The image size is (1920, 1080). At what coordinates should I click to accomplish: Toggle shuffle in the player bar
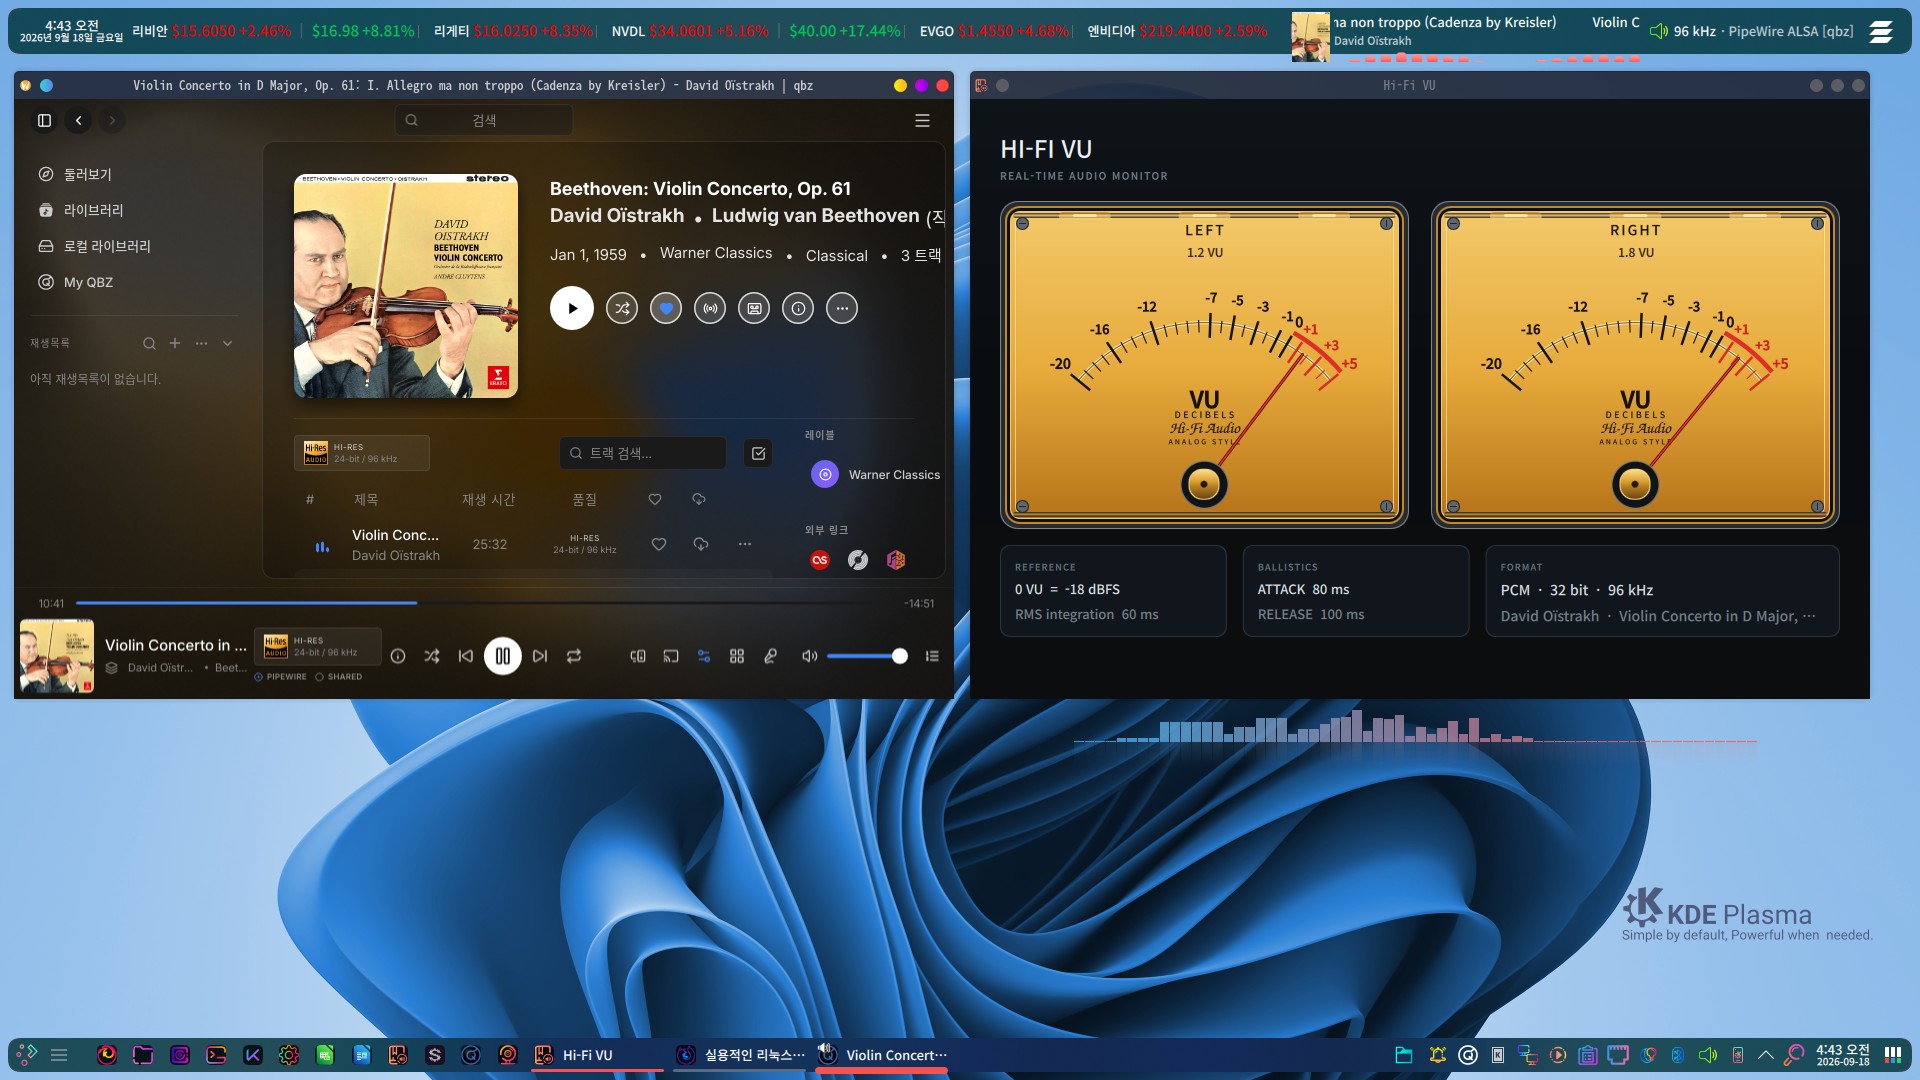click(432, 656)
